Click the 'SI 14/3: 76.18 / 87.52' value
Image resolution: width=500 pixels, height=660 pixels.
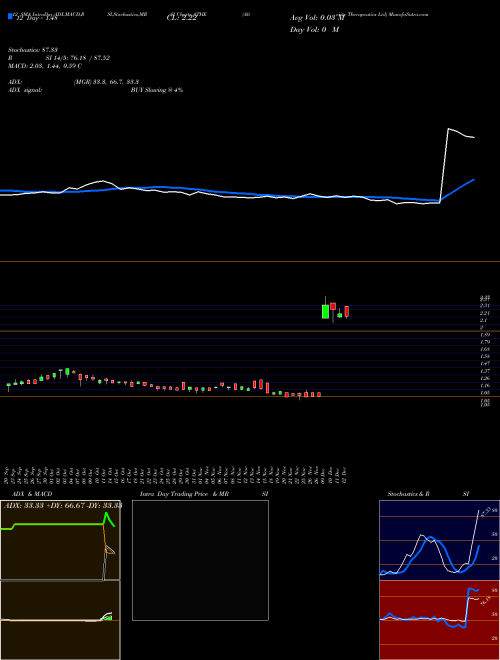point(78,58)
